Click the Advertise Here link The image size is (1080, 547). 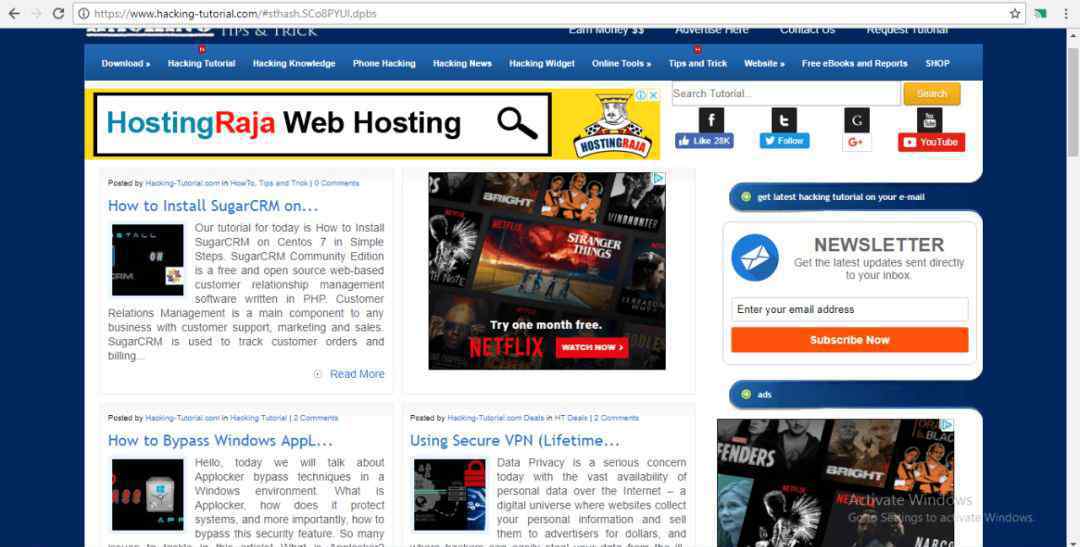(x=712, y=30)
